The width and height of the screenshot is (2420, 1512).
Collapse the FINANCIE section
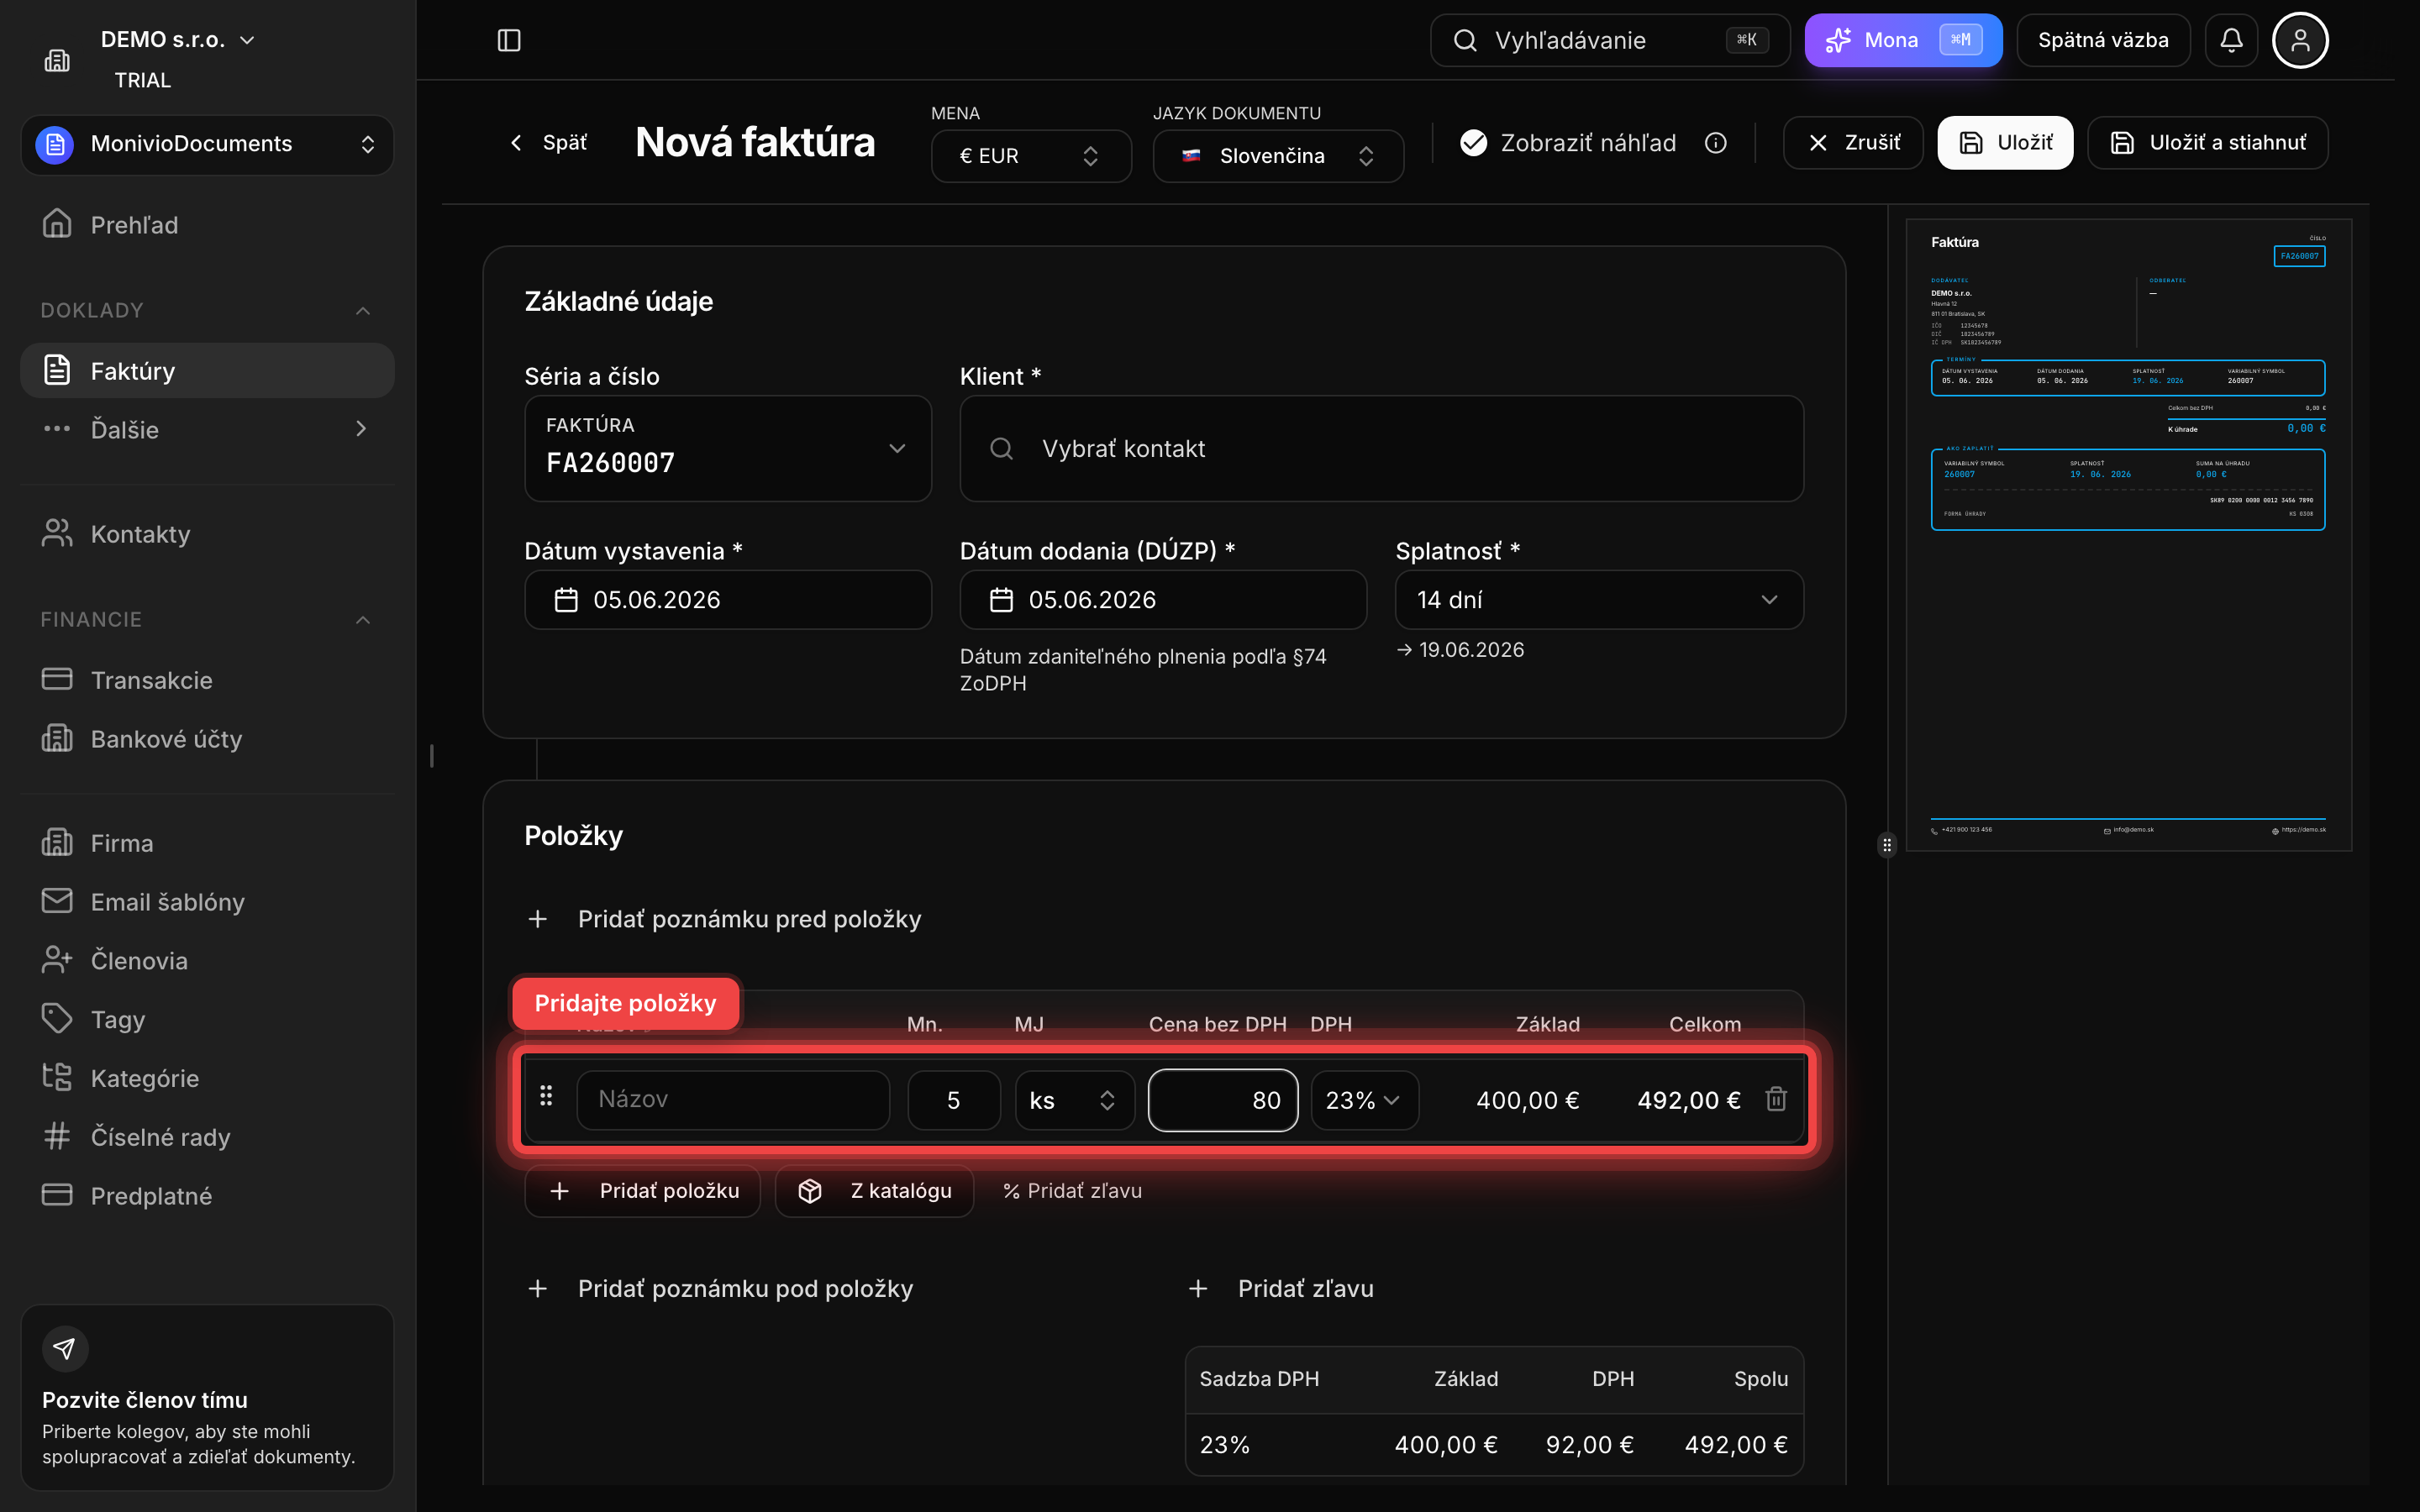point(207,620)
